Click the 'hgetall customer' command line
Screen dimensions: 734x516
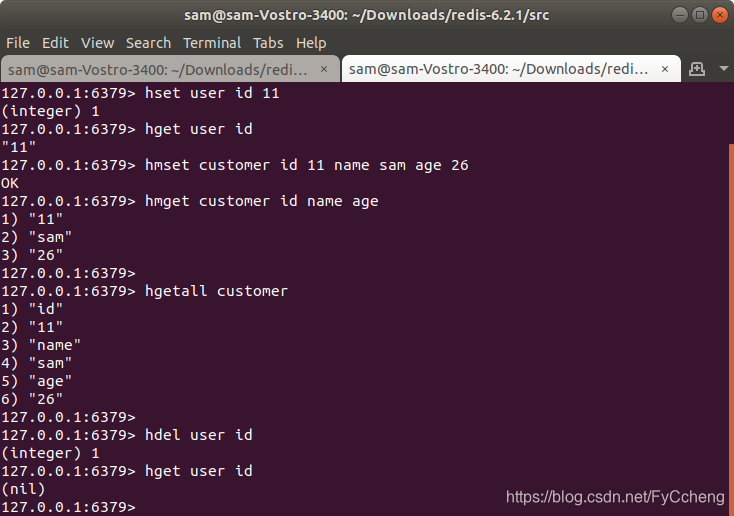[x=144, y=291]
